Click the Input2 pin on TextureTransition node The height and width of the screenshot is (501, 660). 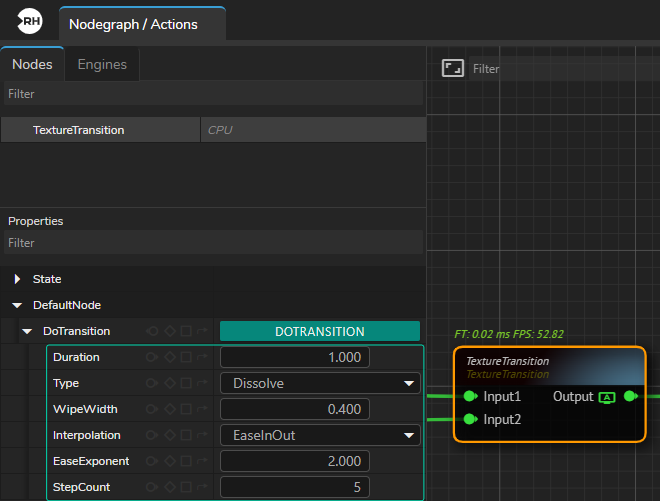click(x=470, y=419)
